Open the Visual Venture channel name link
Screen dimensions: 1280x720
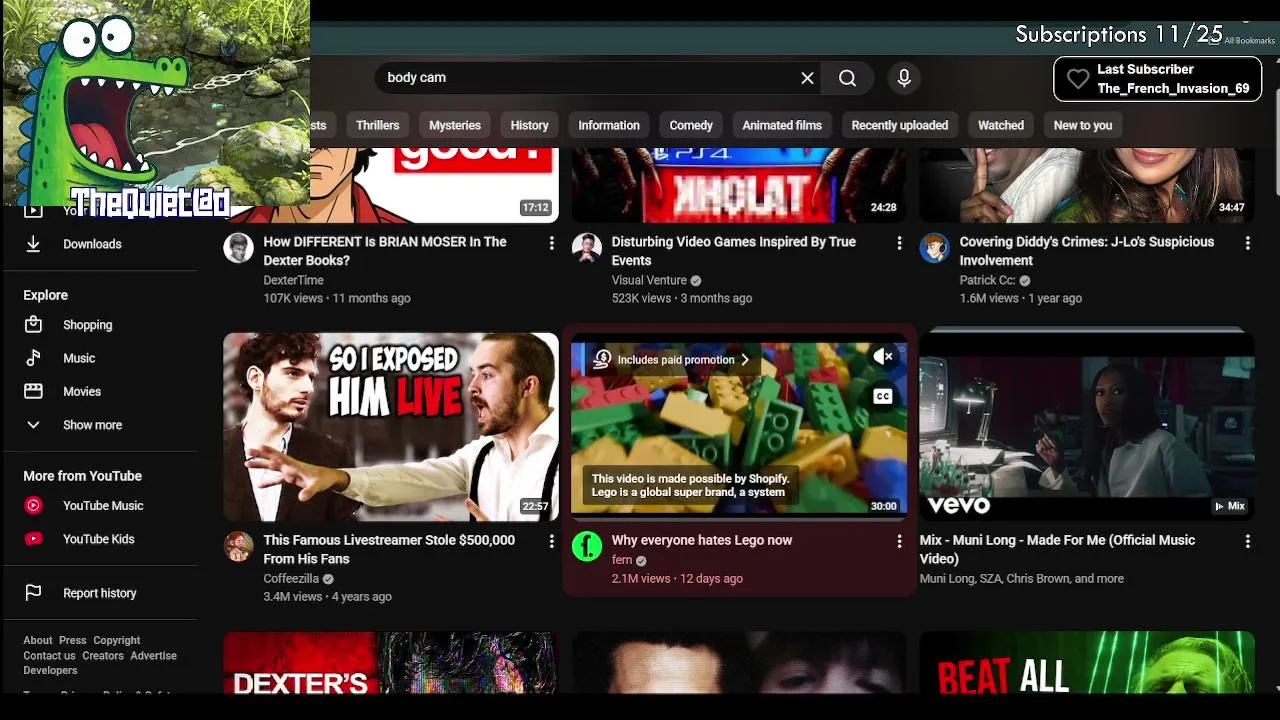(x=649, y=280)
